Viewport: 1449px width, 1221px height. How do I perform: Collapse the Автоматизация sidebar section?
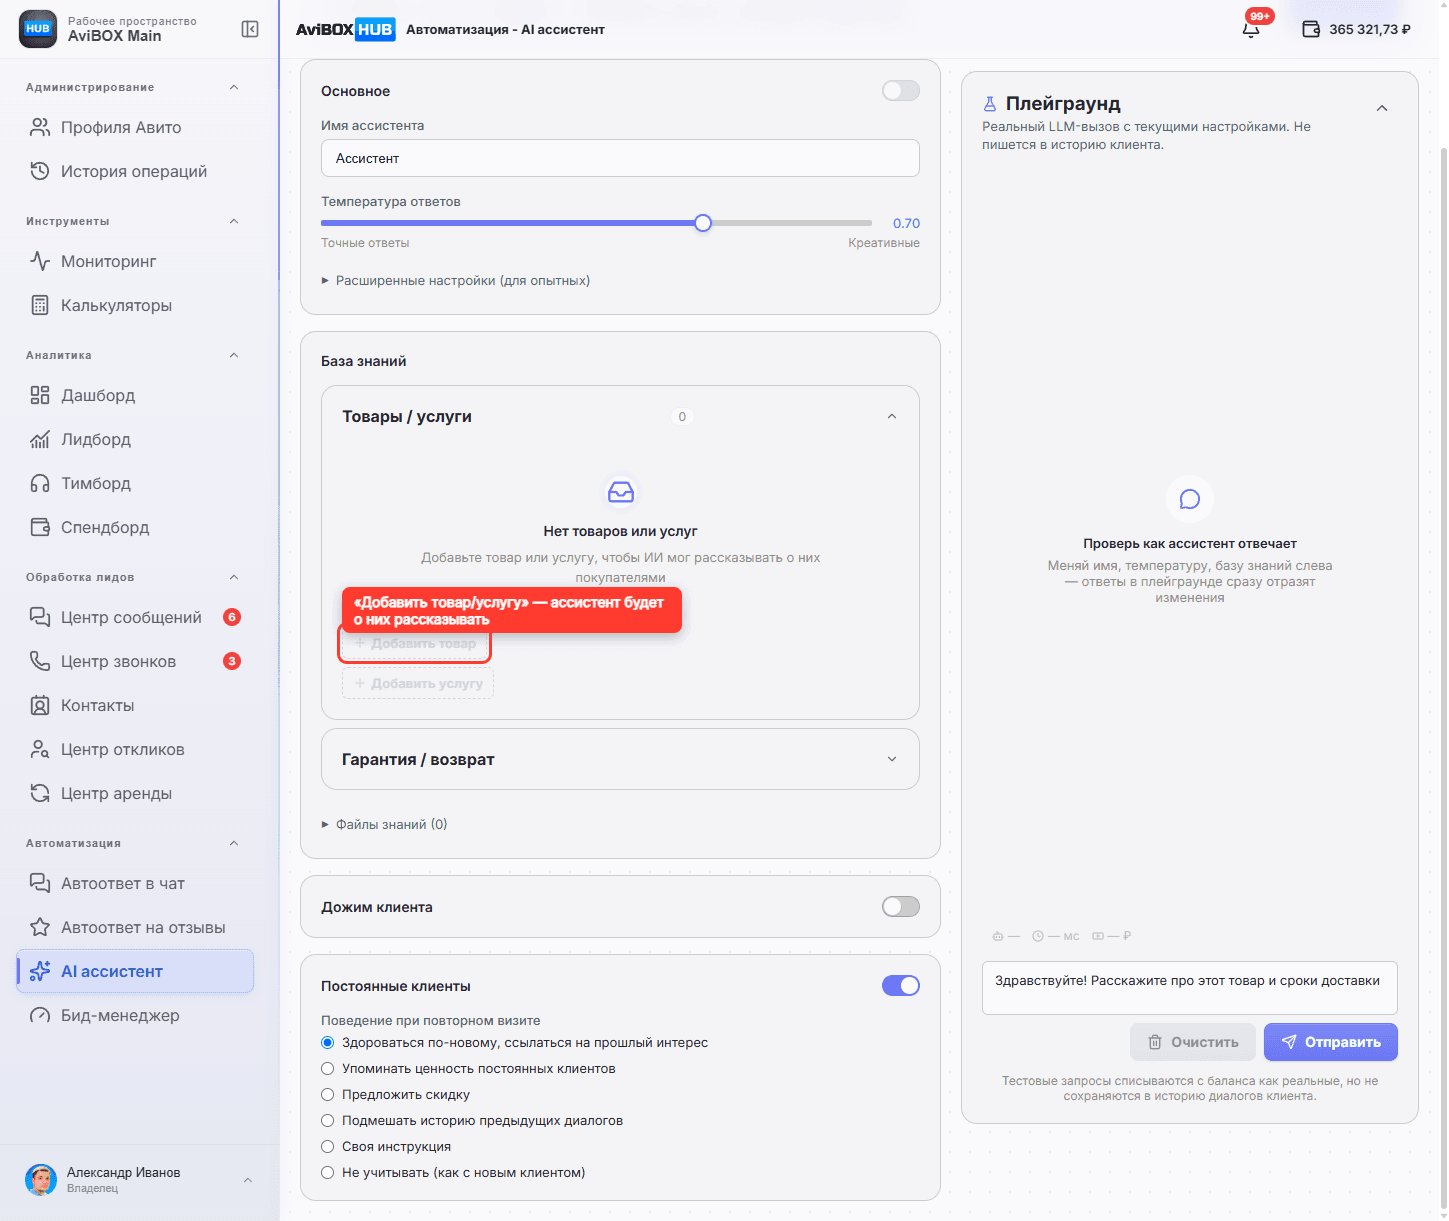[234, 843]
